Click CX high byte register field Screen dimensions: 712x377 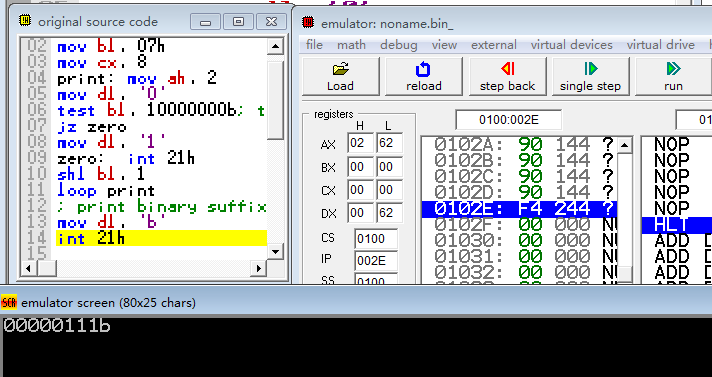pyautogui.click(x=361, y=190)
